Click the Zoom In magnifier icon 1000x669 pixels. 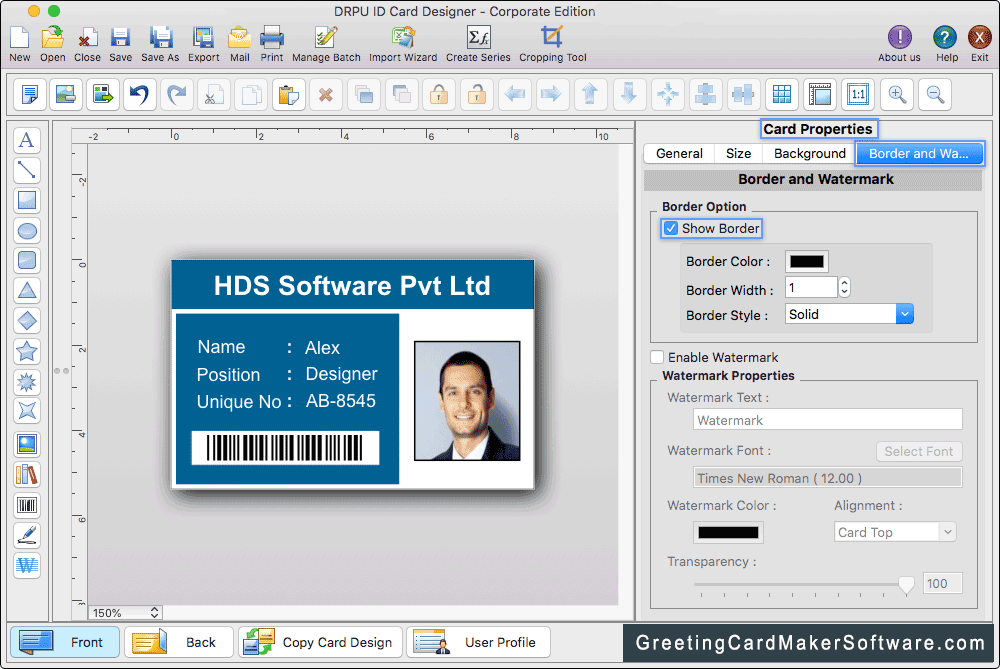click(897, 95)
